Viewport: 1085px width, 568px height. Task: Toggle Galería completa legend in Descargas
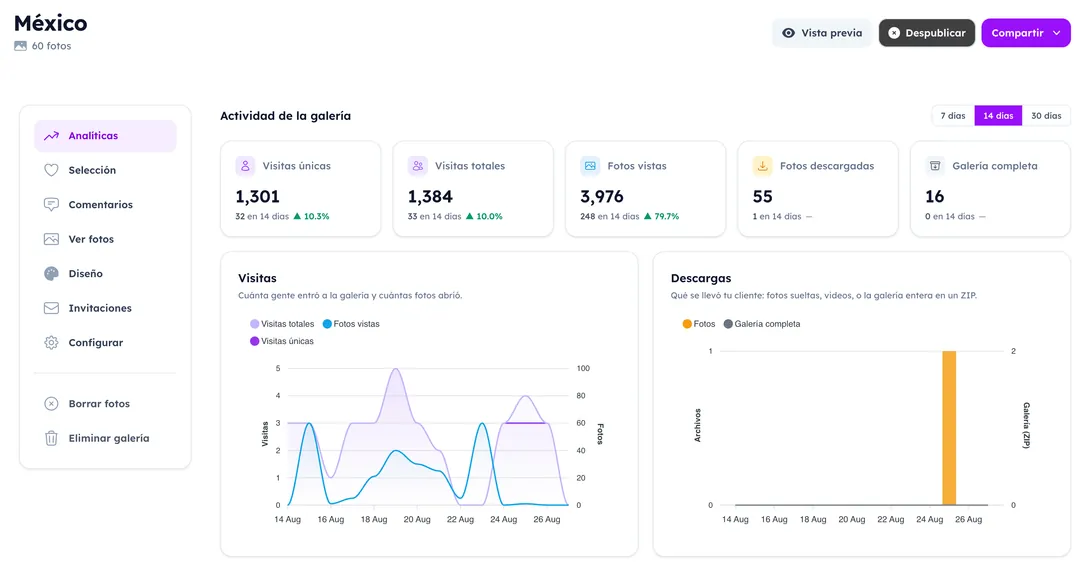(762, 324)
